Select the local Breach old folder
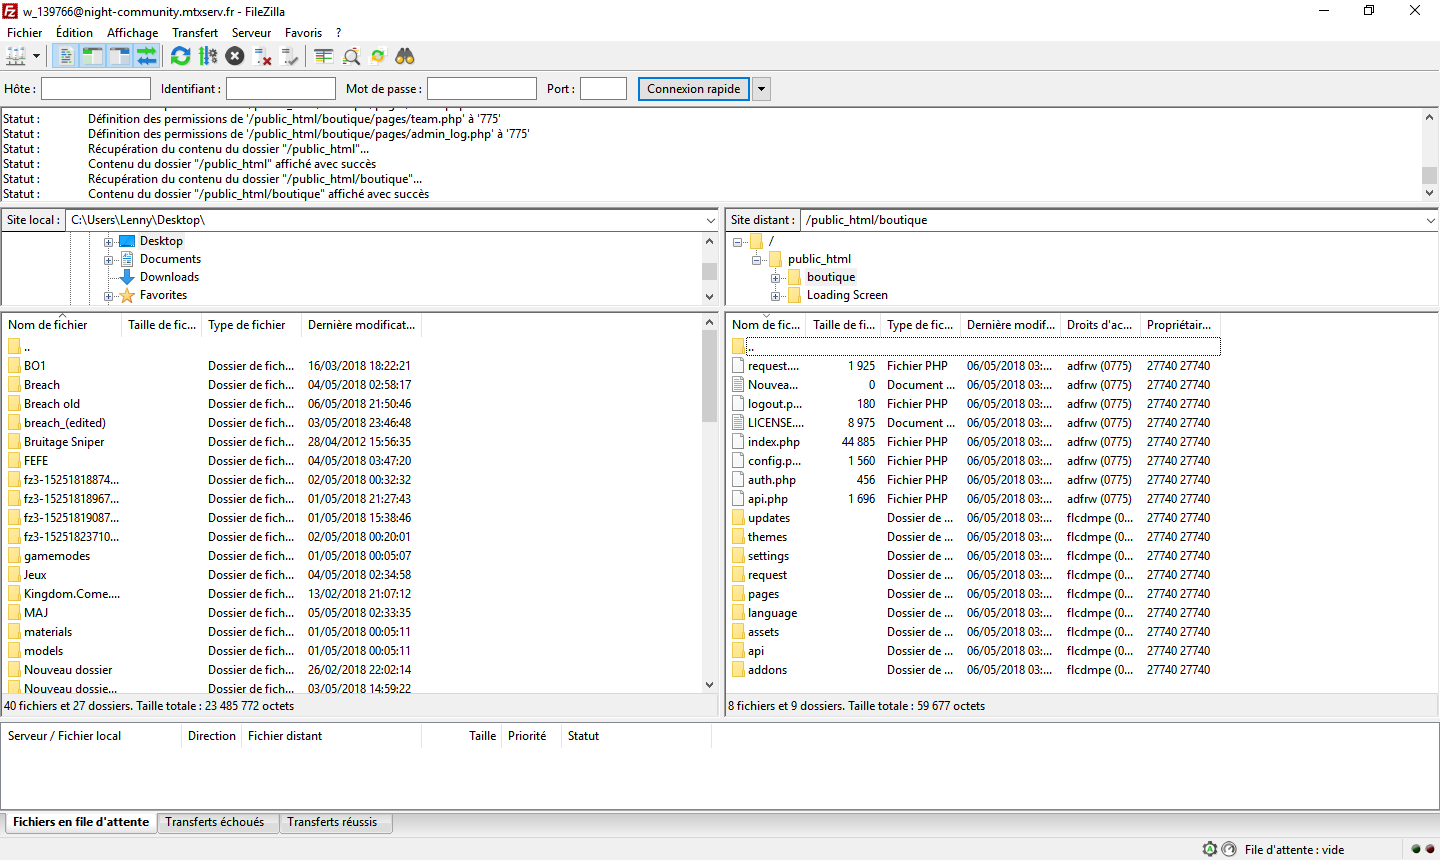The image size is (1440, 860). pyautogui.click(x=52, y=404)
